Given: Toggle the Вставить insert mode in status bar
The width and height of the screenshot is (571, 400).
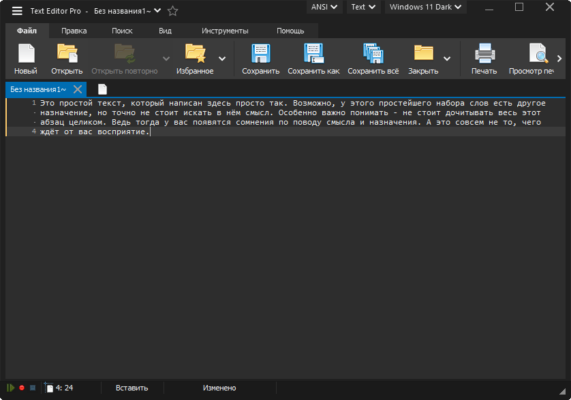Looking at the screenshot, I should coord(132,388).
